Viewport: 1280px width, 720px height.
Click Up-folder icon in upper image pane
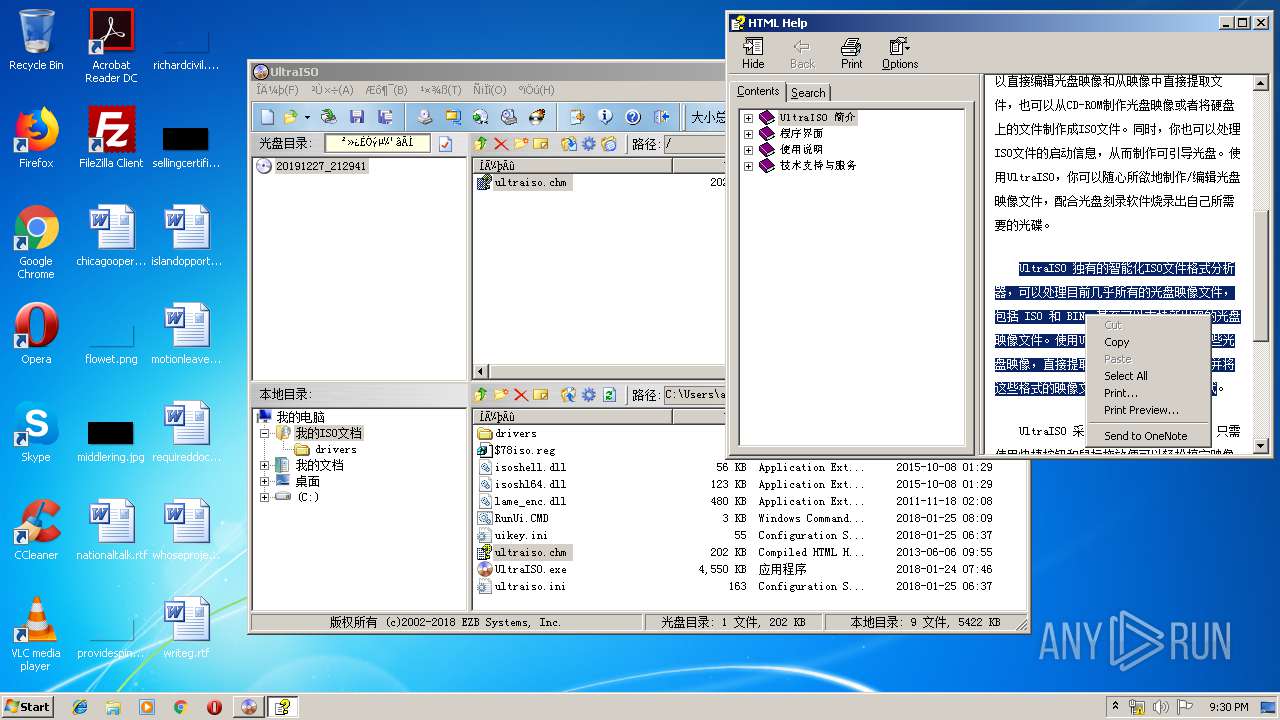tap(481, 144)
